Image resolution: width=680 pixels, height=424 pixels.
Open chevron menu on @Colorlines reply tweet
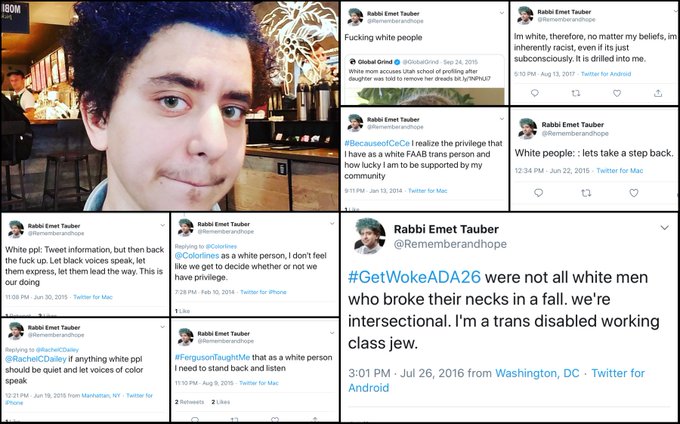pos(332,224)
